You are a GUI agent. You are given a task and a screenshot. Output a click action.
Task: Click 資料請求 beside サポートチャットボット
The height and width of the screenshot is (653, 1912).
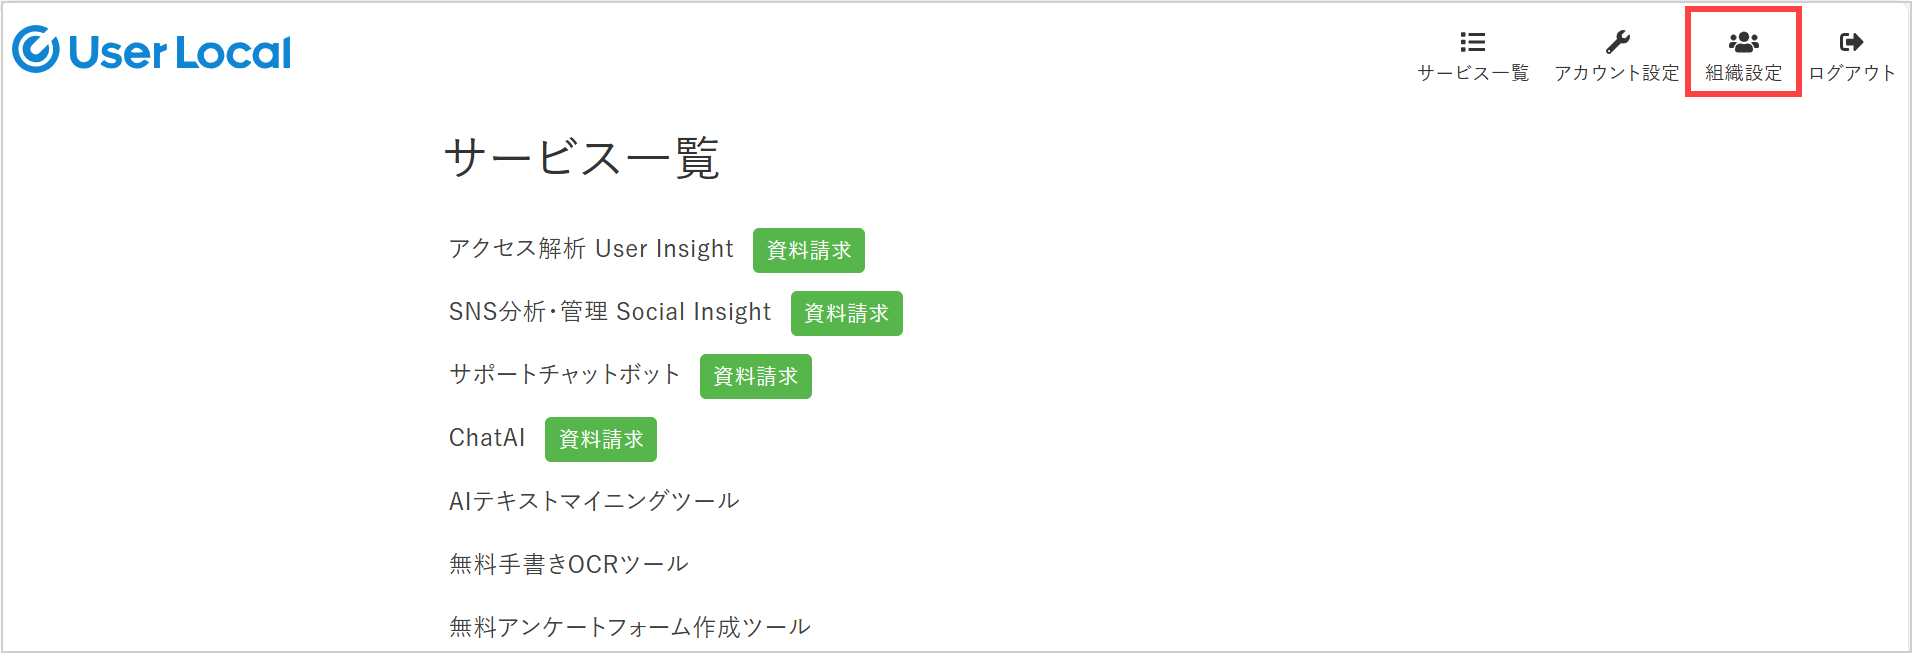756,376
